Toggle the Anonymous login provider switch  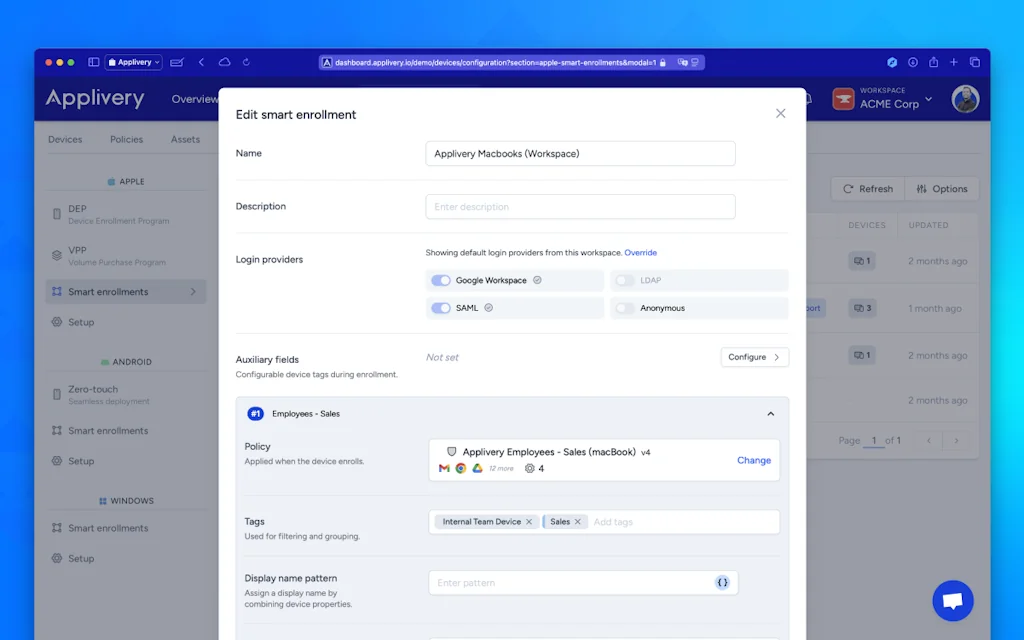625,308
